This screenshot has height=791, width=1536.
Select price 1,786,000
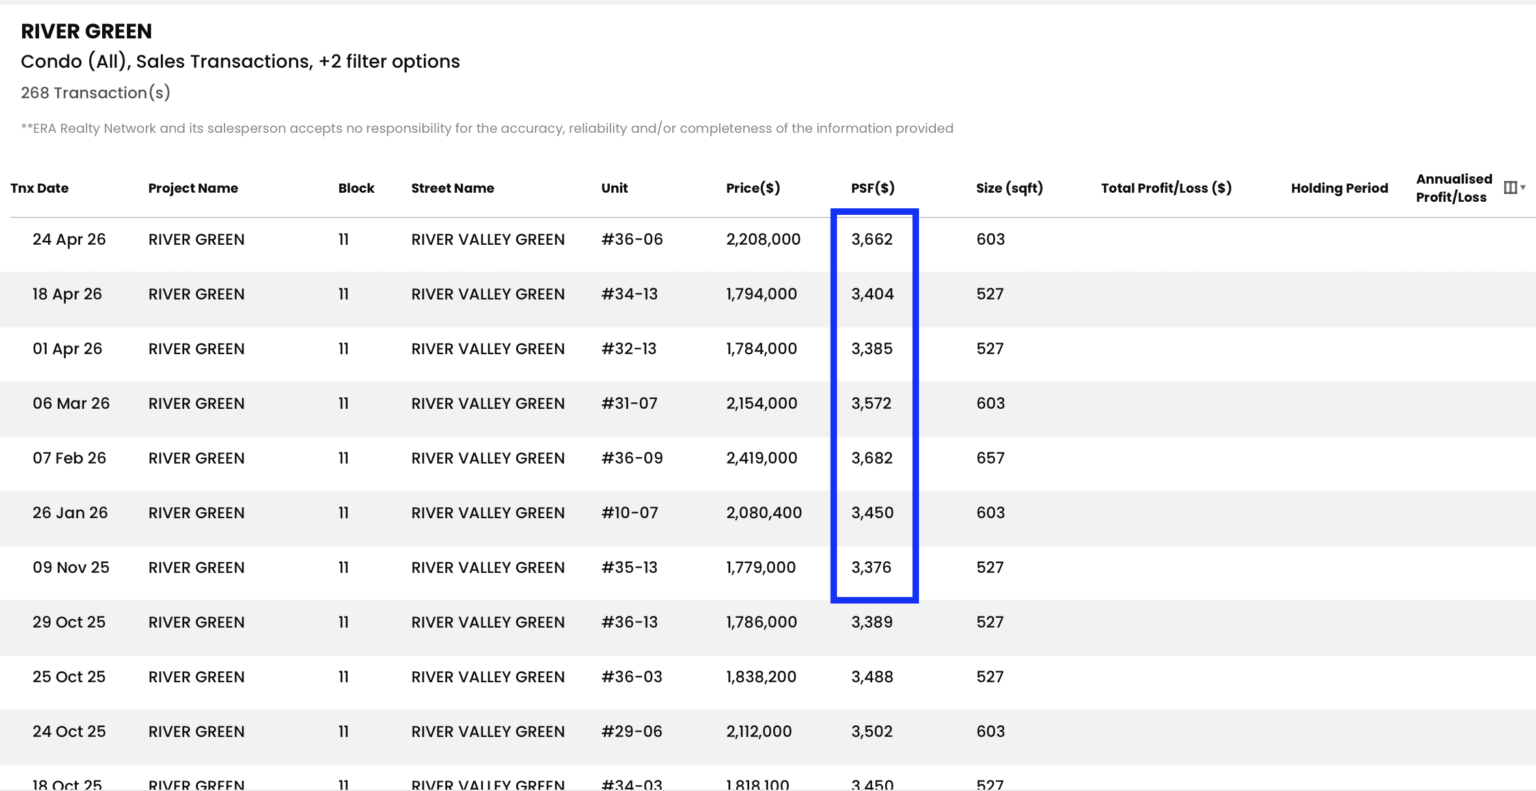(762, 622)
